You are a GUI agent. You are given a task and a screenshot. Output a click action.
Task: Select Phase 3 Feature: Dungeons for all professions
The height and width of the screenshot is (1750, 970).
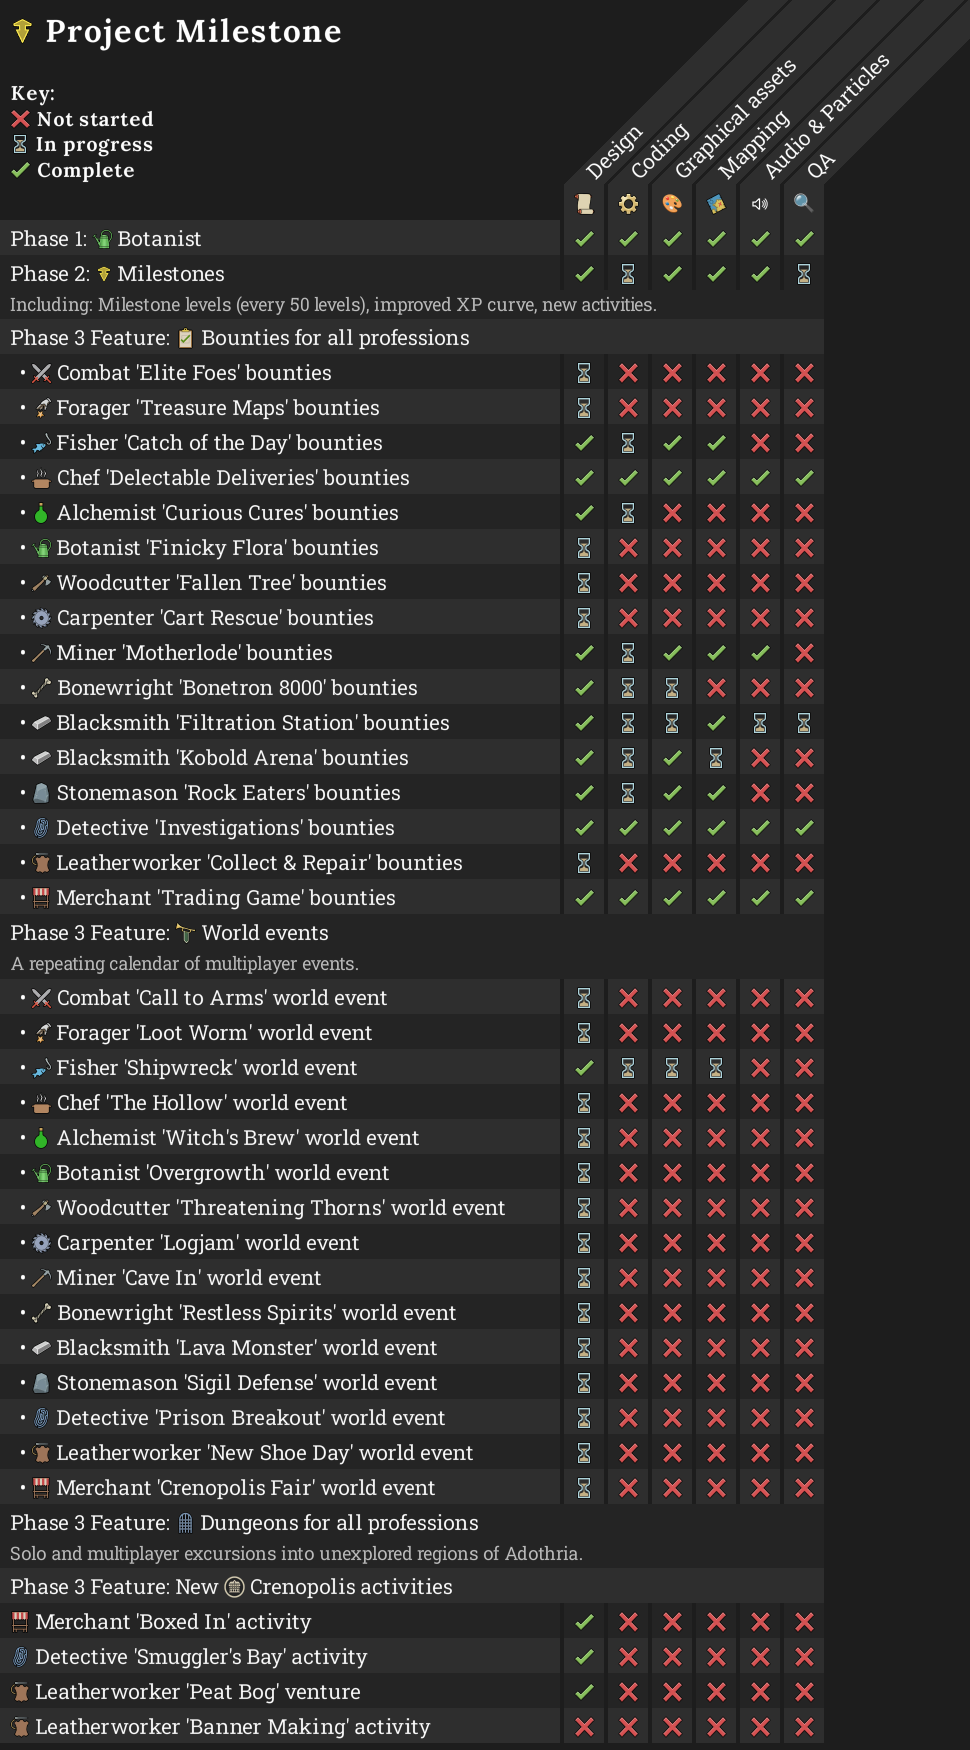[x=245, y=1523]
